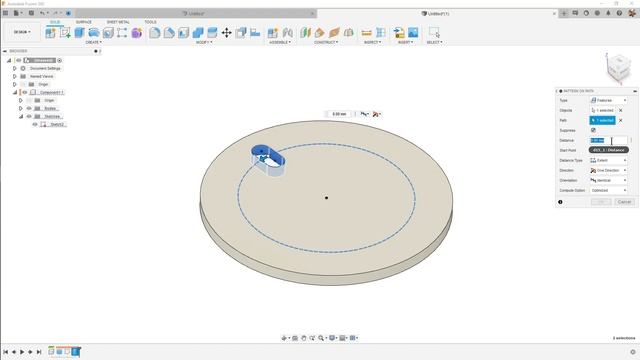
Task: Open the Type dropdown showing Features
Action: point(608,100)
